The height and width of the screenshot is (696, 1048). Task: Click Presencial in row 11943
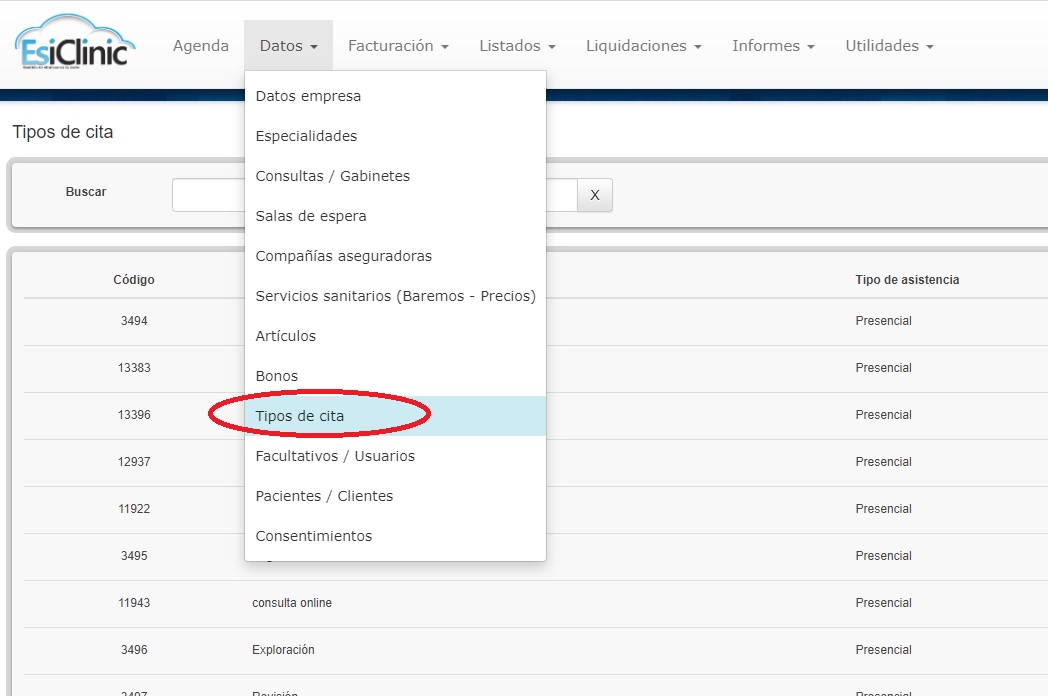coord(884,602)
